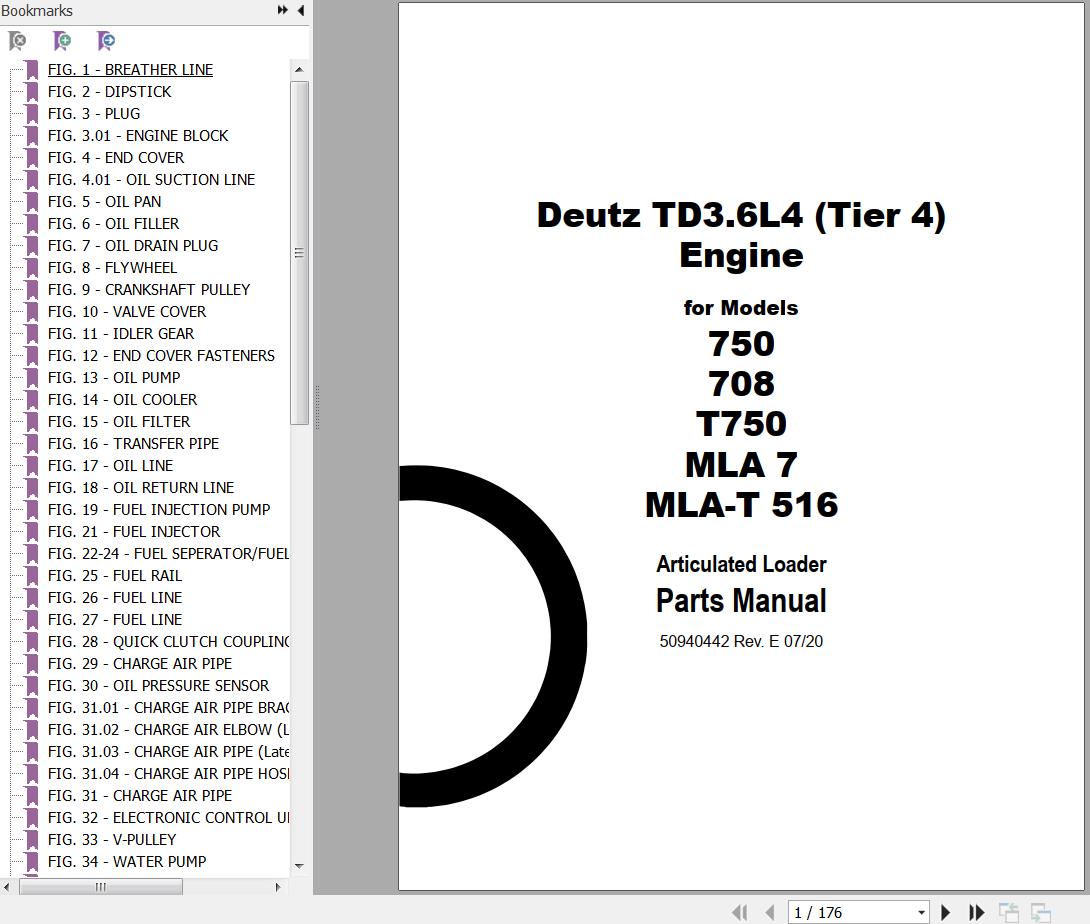Viewport: 1090px width, 924px height.
Task: Click the add new bookmark icon
Action: 62,41
